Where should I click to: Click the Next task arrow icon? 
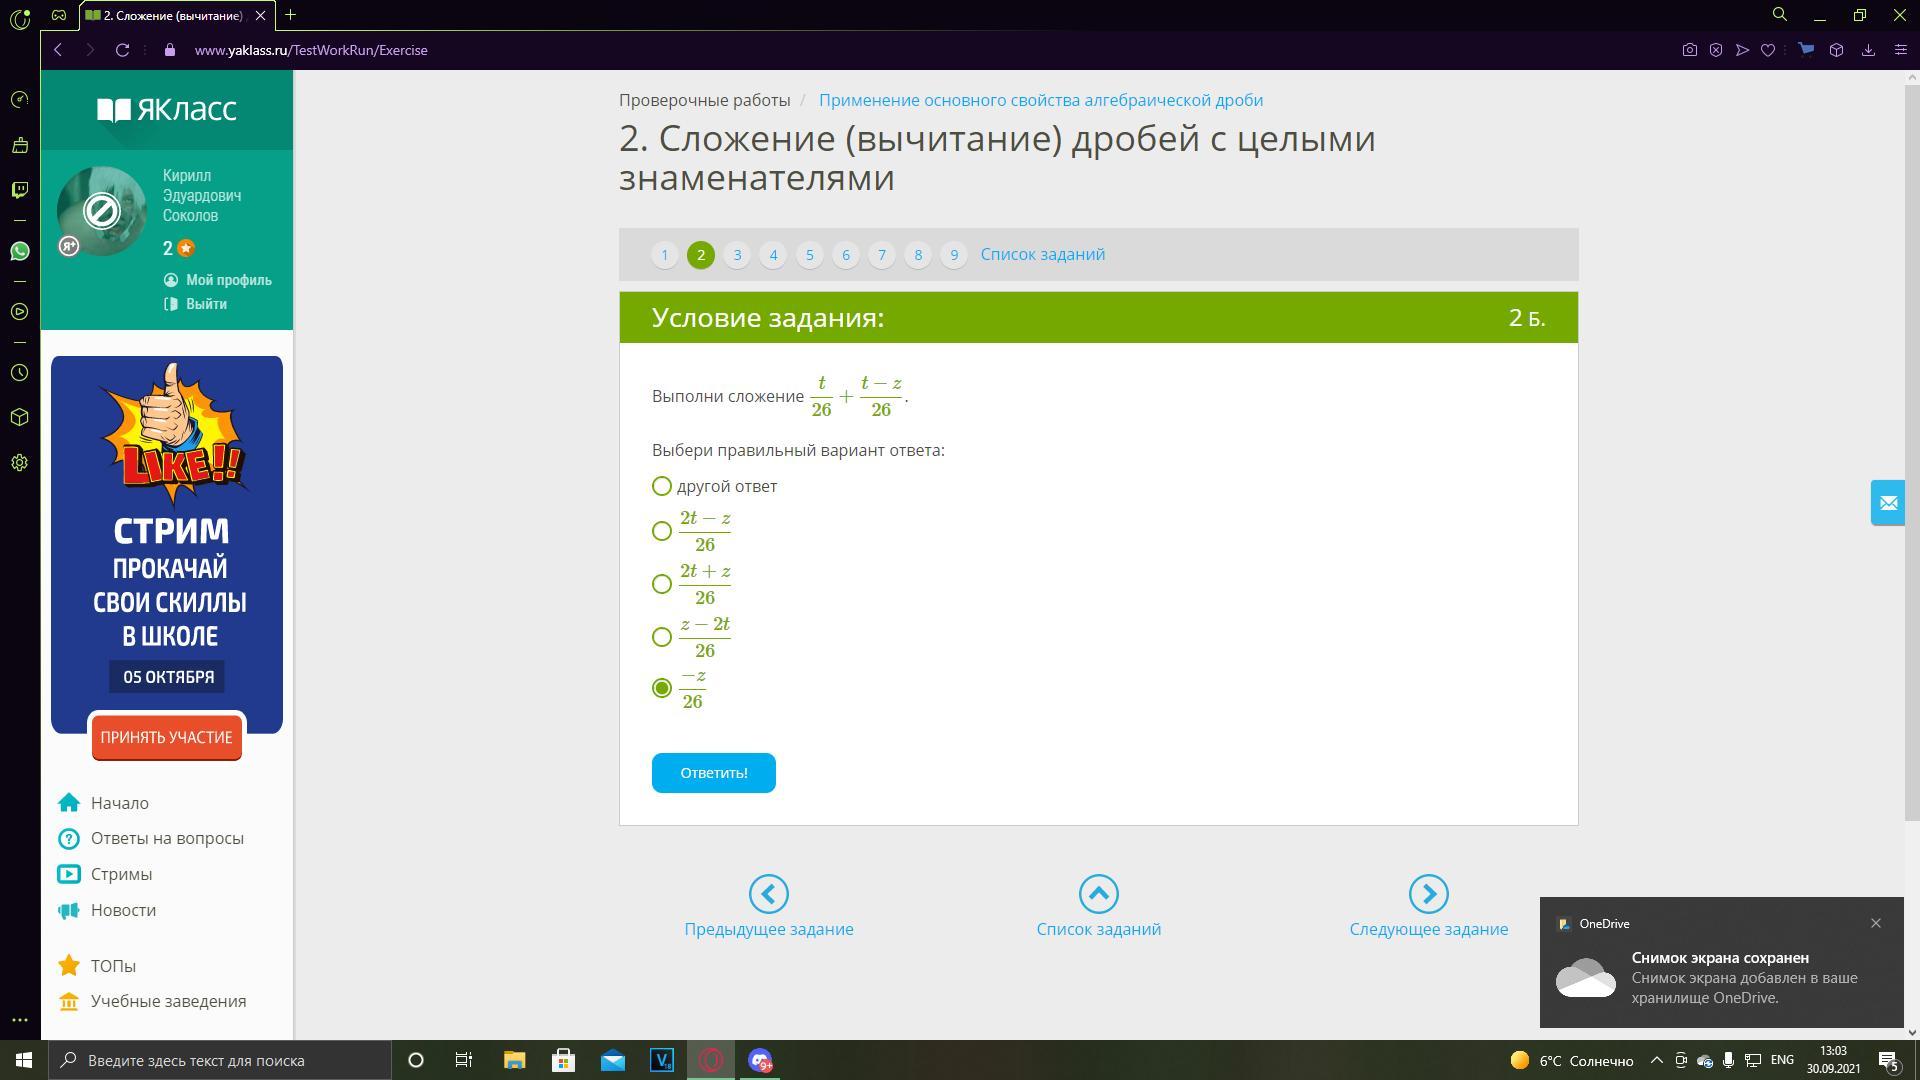(x=1428, y=894)
